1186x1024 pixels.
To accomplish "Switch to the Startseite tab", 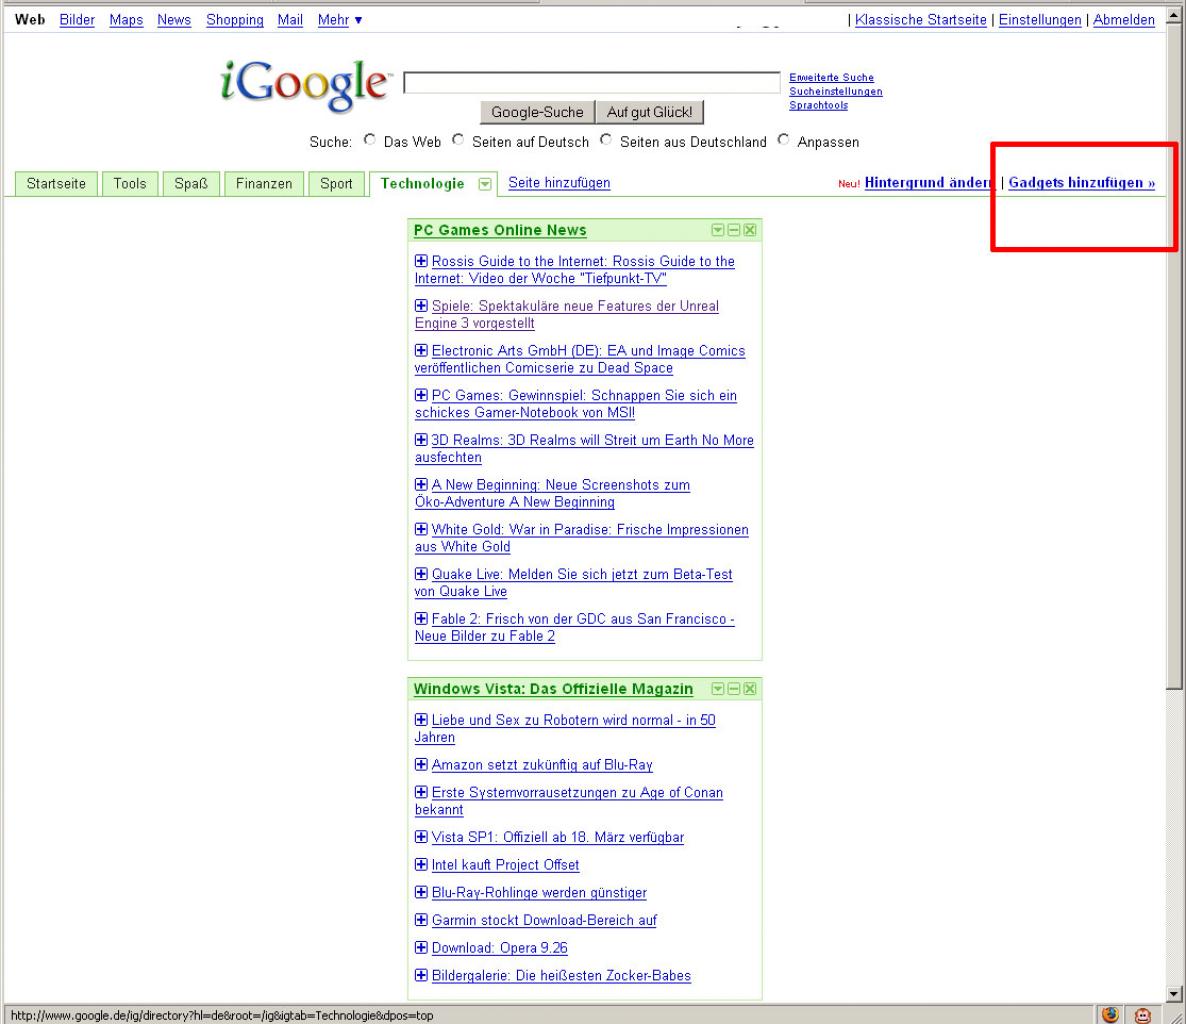I will point(56,184).
